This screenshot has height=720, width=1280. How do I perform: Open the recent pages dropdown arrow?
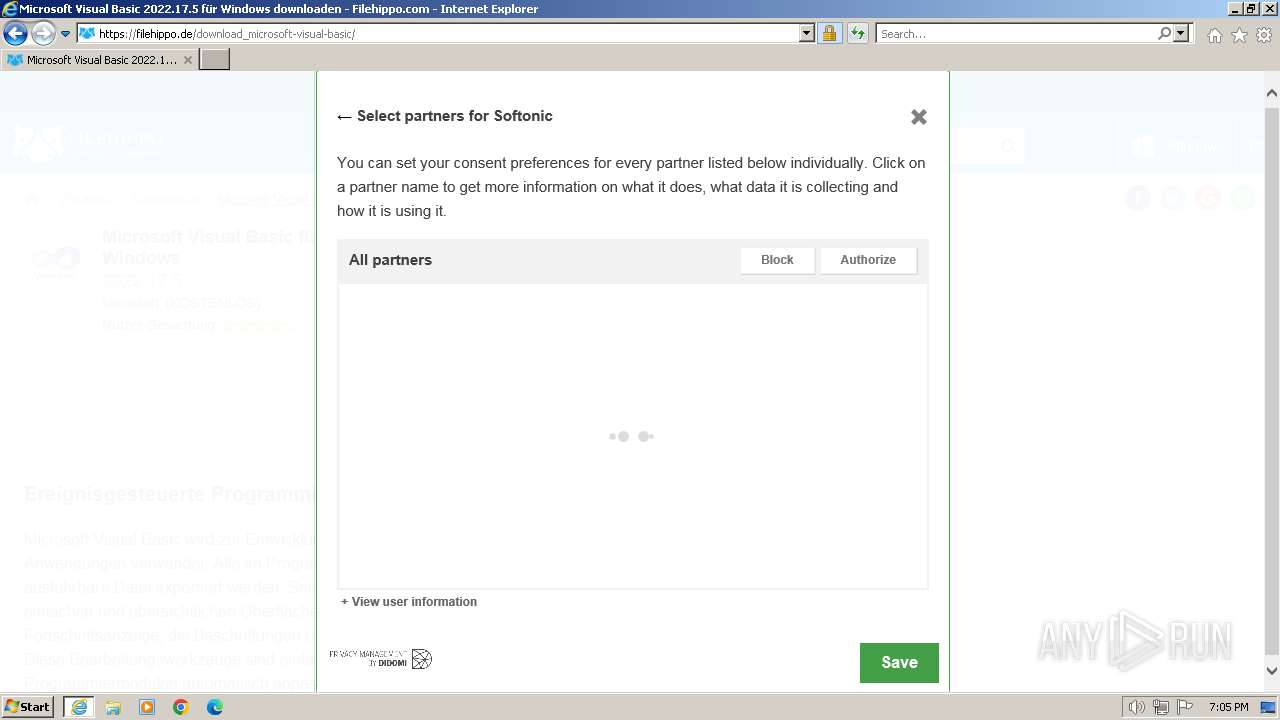click(x=65, y=34)
